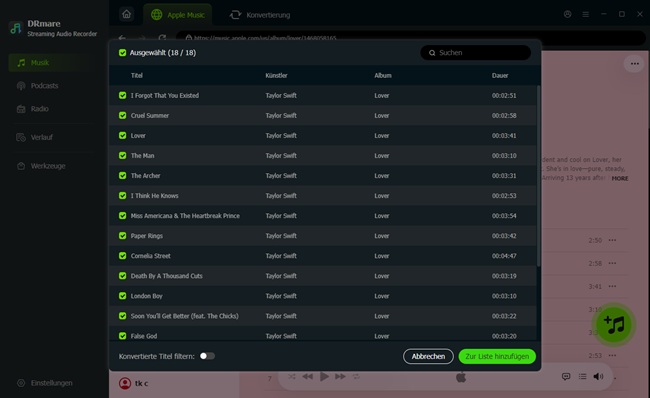Click the Podcasts icon in the sidebar
Viewport: 650px width, 398px height.
click(21, 86)
